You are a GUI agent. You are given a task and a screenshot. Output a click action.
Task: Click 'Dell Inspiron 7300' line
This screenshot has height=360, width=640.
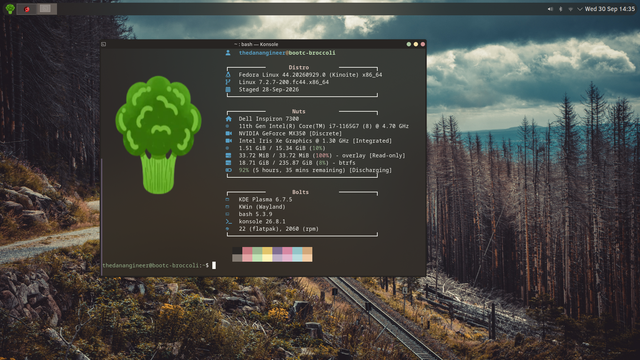coord(269,119)
